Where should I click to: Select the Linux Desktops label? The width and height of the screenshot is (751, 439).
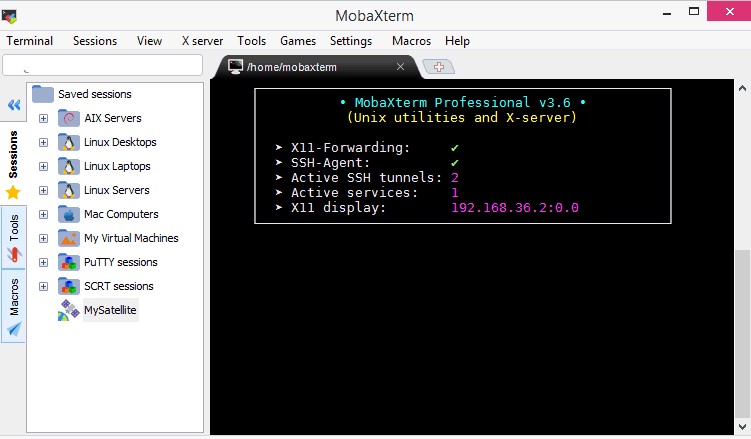click(x=120, y=142)
